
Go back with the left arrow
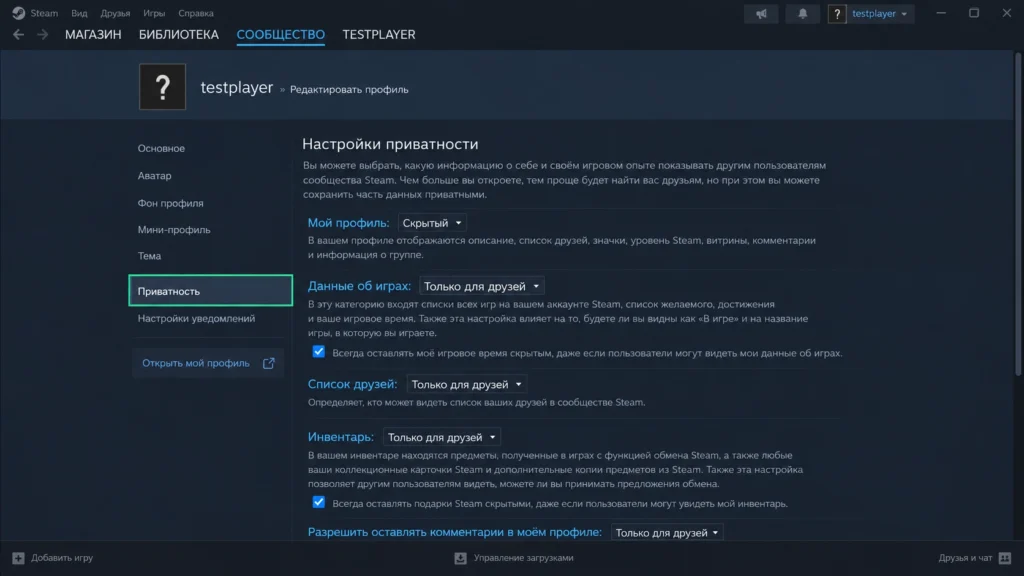[x=18, y=35]
